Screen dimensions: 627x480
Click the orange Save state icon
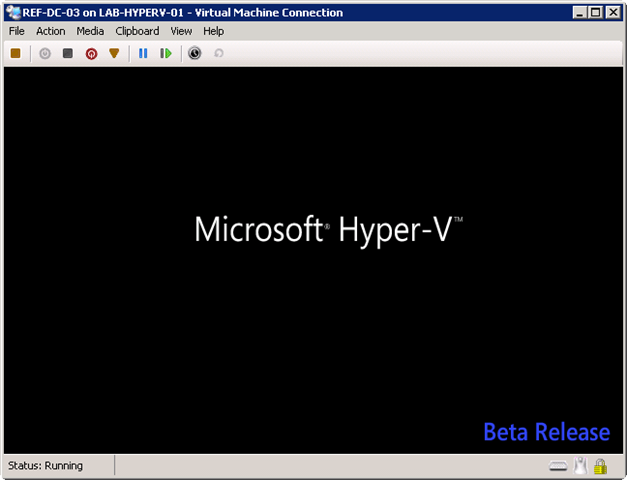tap(114, 53)
